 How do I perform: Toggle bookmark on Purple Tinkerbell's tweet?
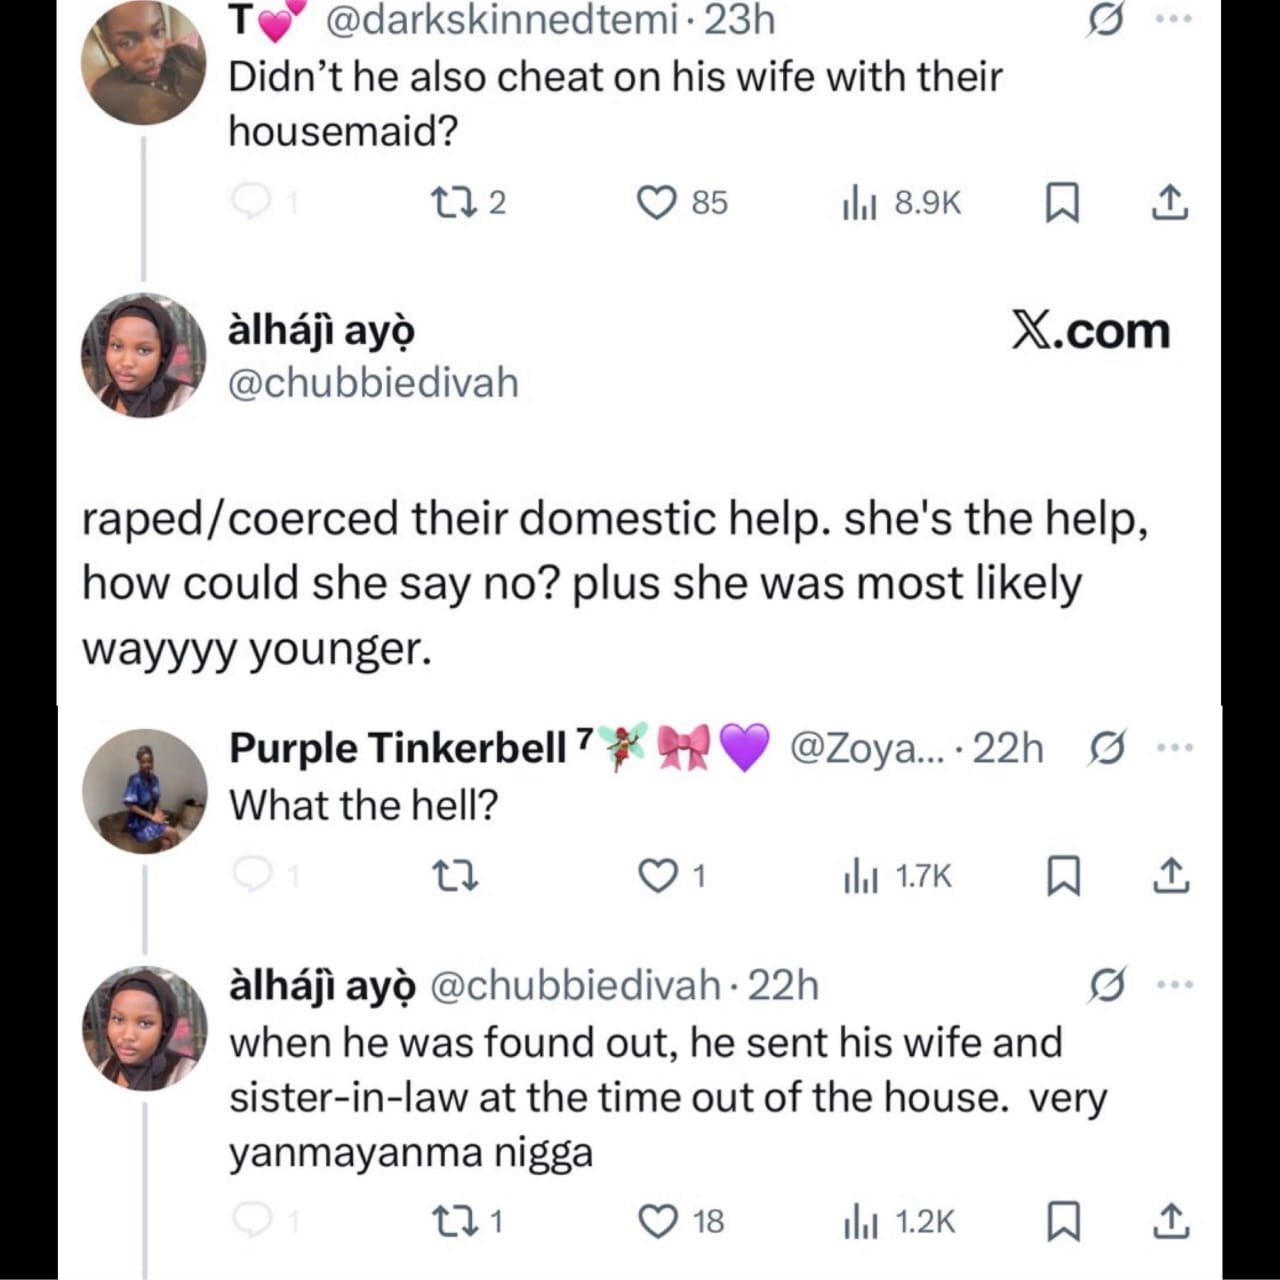(x=1061, y=876)
